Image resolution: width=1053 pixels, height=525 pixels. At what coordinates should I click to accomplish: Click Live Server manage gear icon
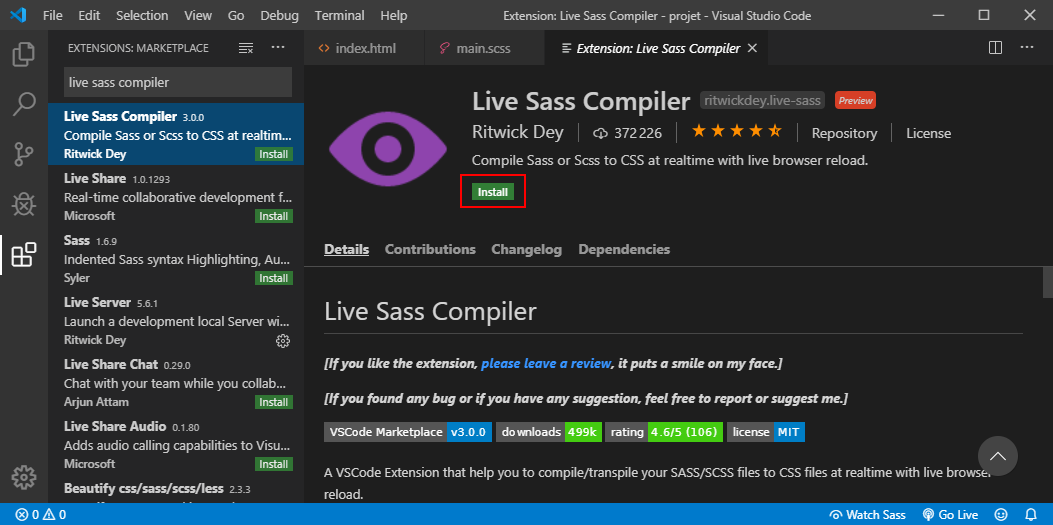pos(283,340)
